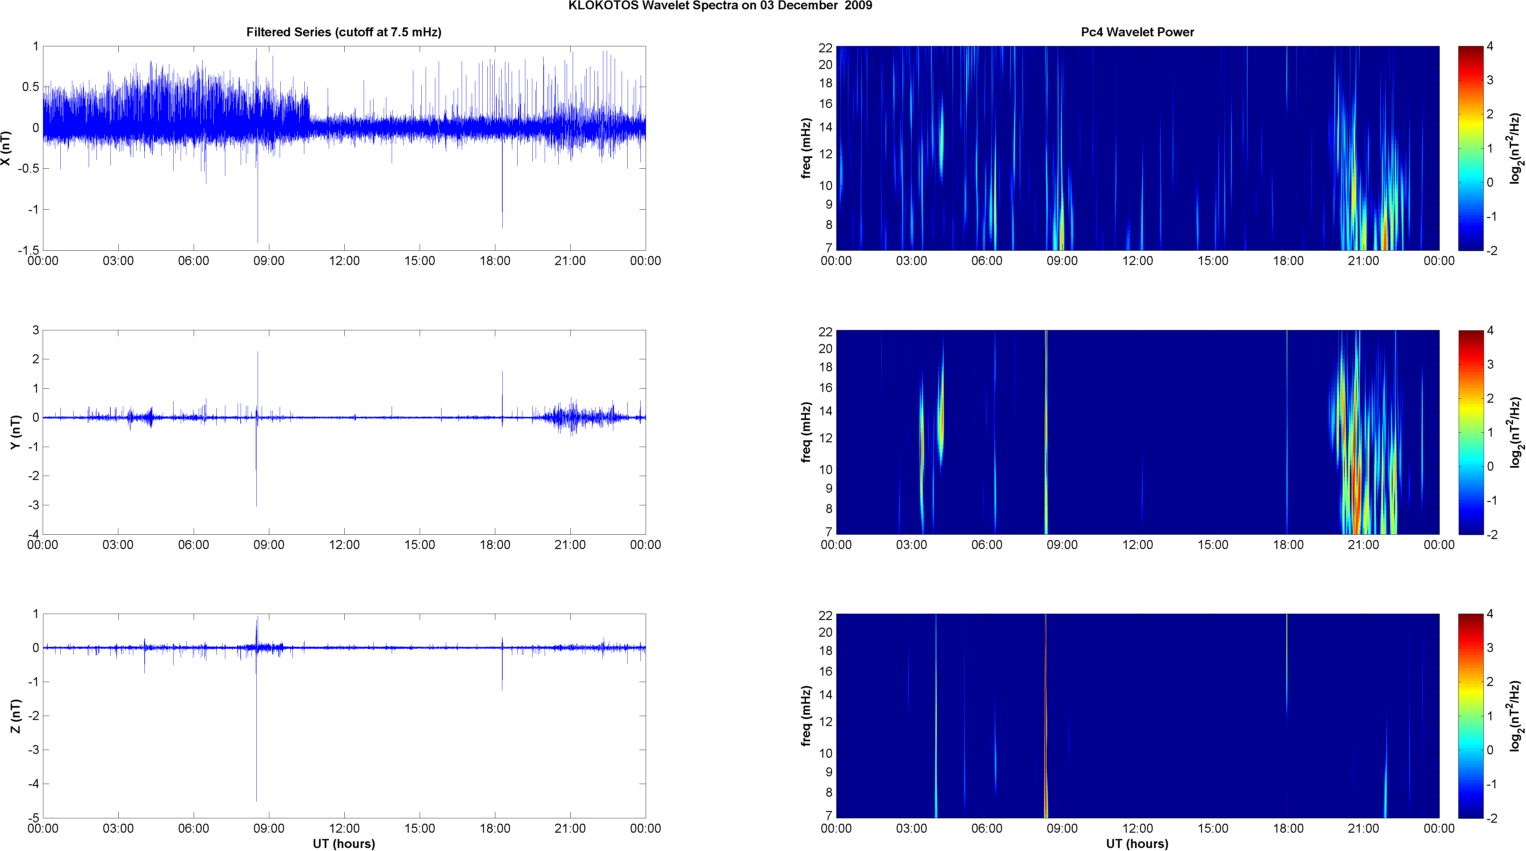
Task: Click 'UT (hours)' label under the bottom spectrogram
Action: (x=1137, y=843)
